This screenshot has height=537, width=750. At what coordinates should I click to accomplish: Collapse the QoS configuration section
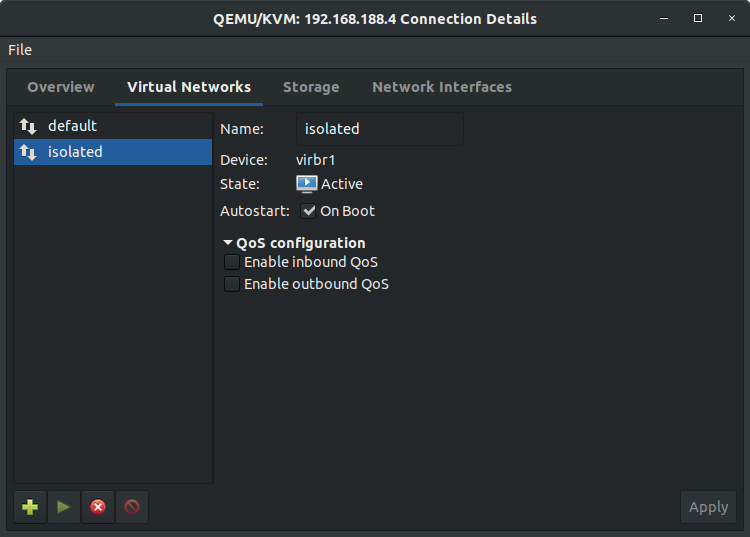(228, 243)
